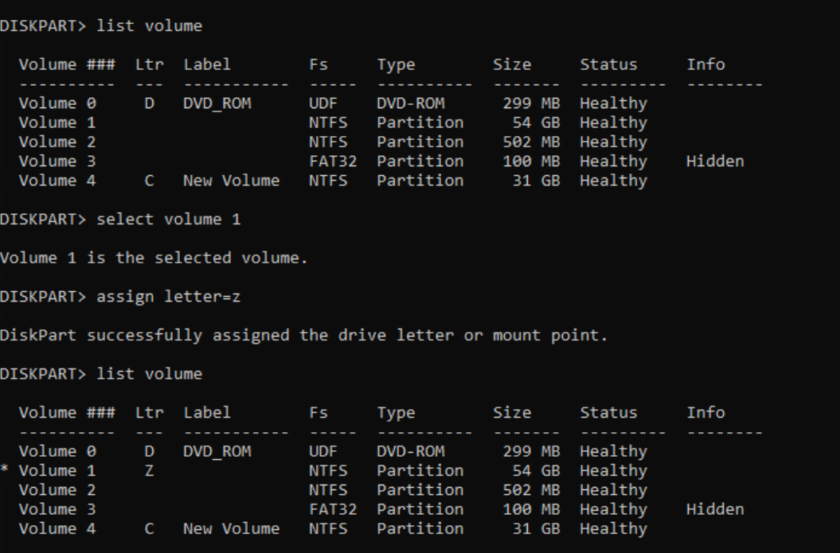Click the 'Hidden' info in second table

point(715,509)
